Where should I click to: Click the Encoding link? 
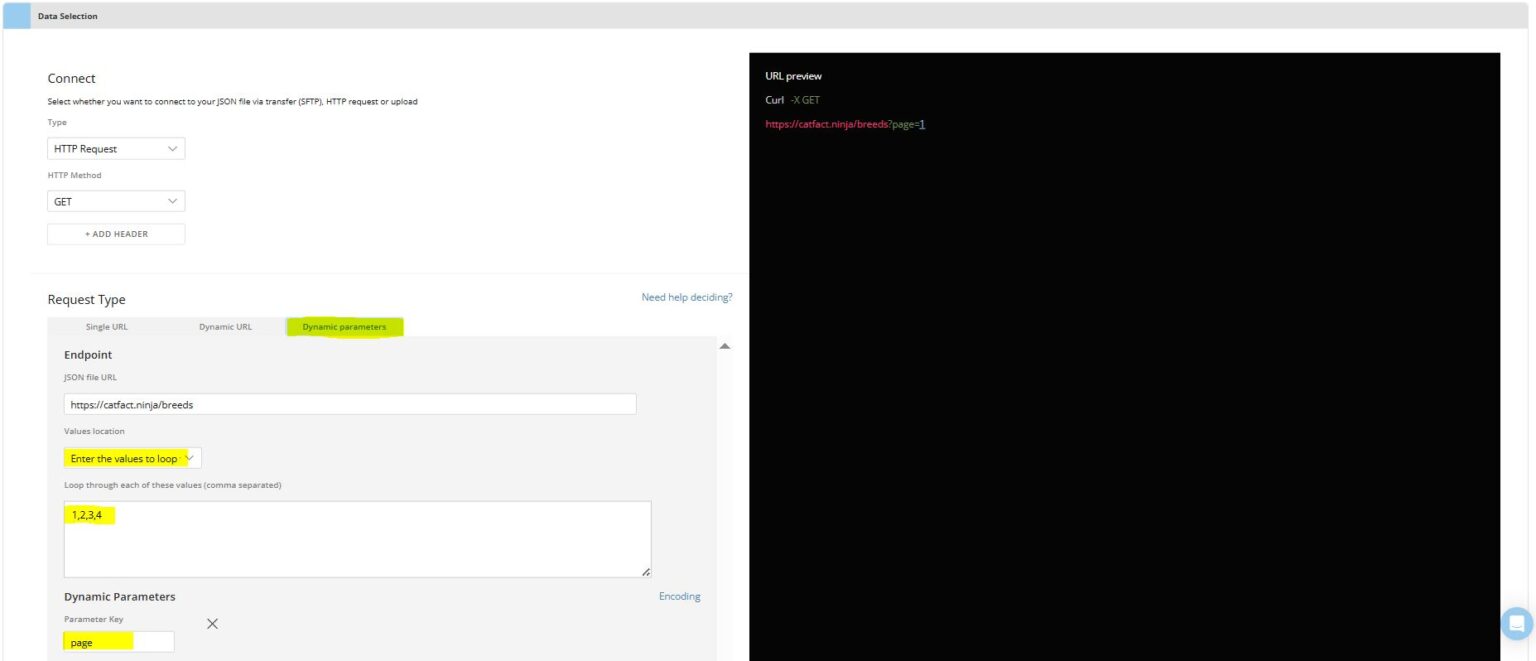click(x=679, y=595)
